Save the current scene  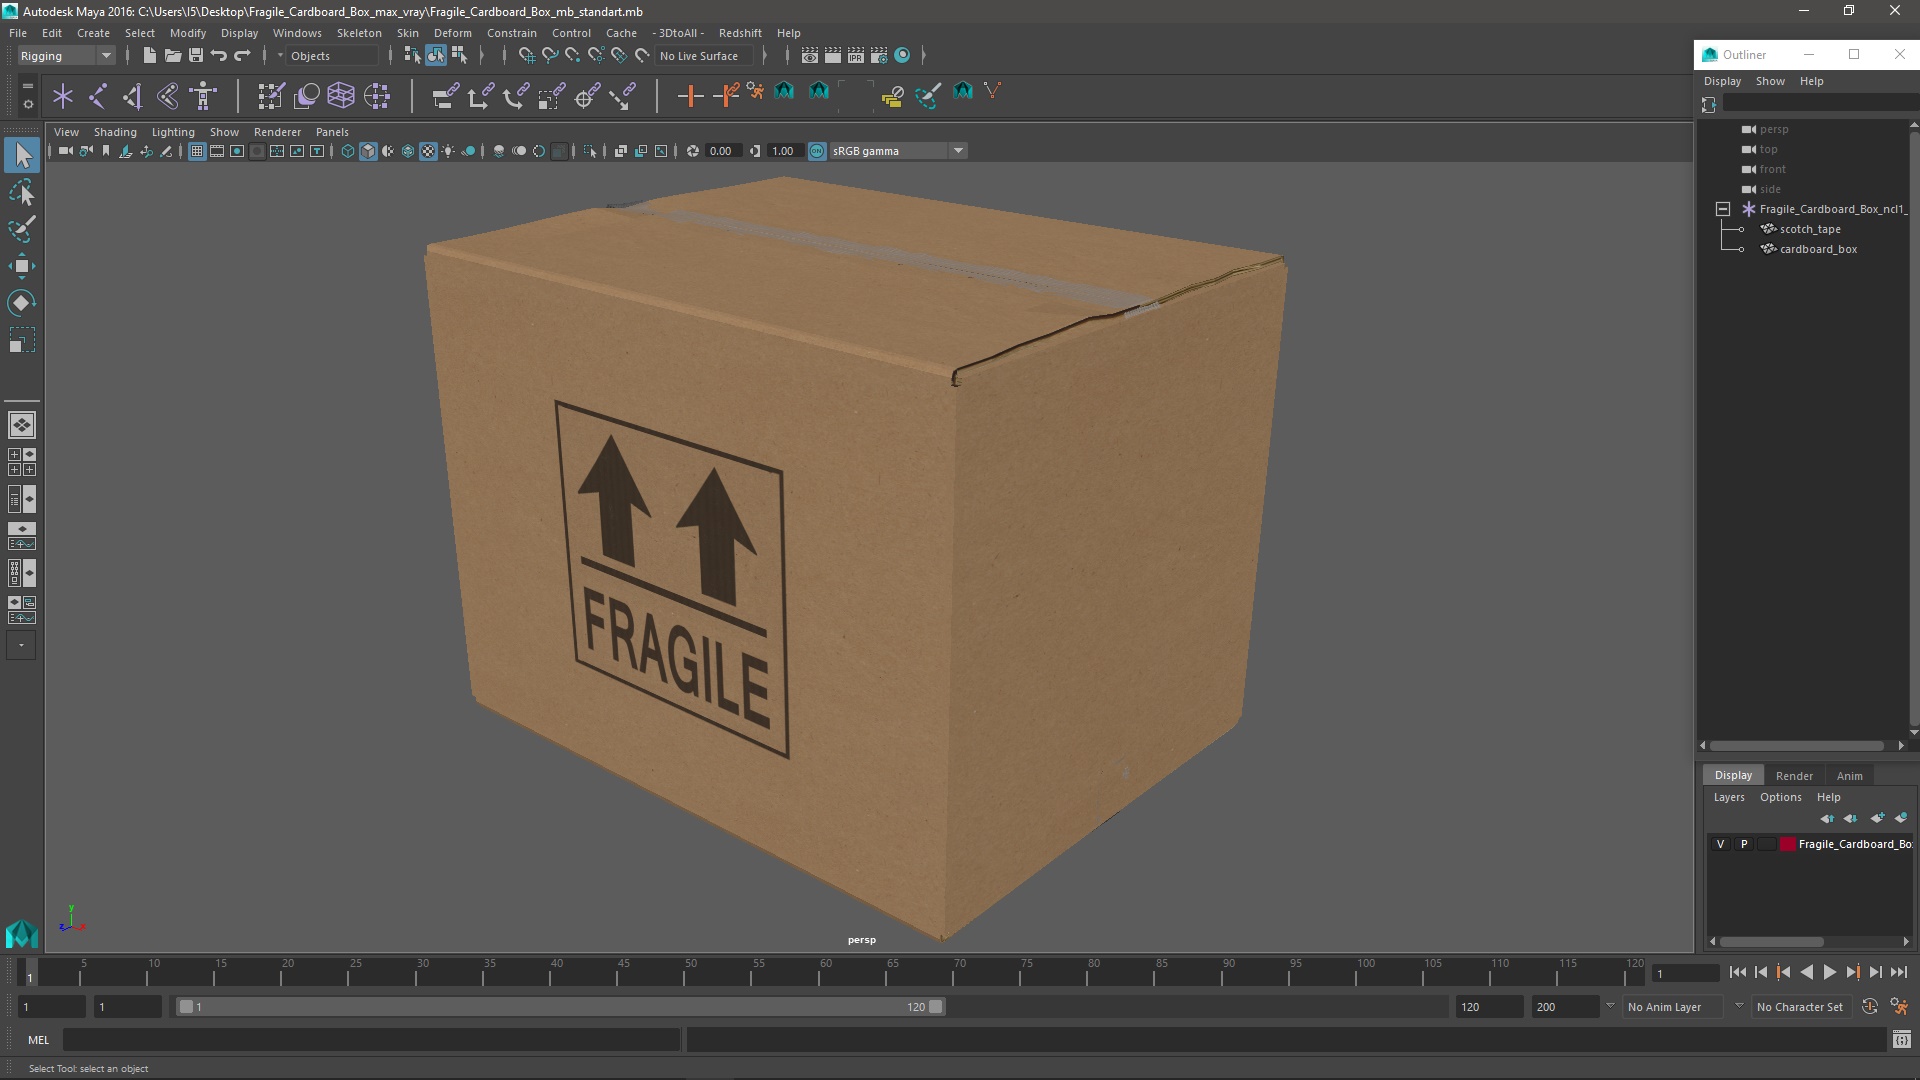(x=196, y=55)
